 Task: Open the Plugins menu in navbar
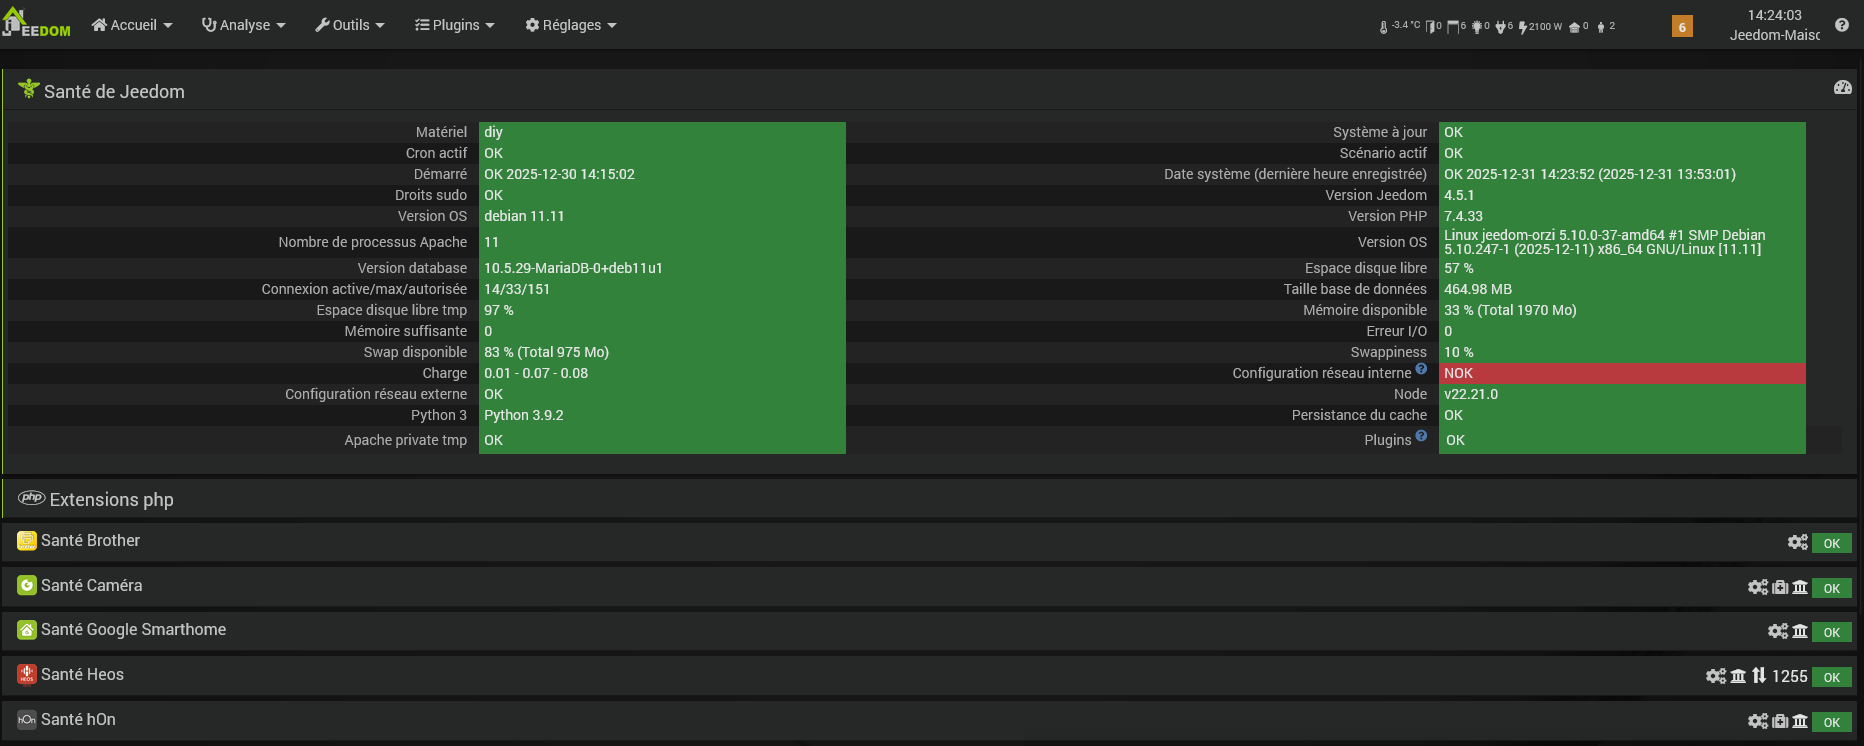coord(455,25)
